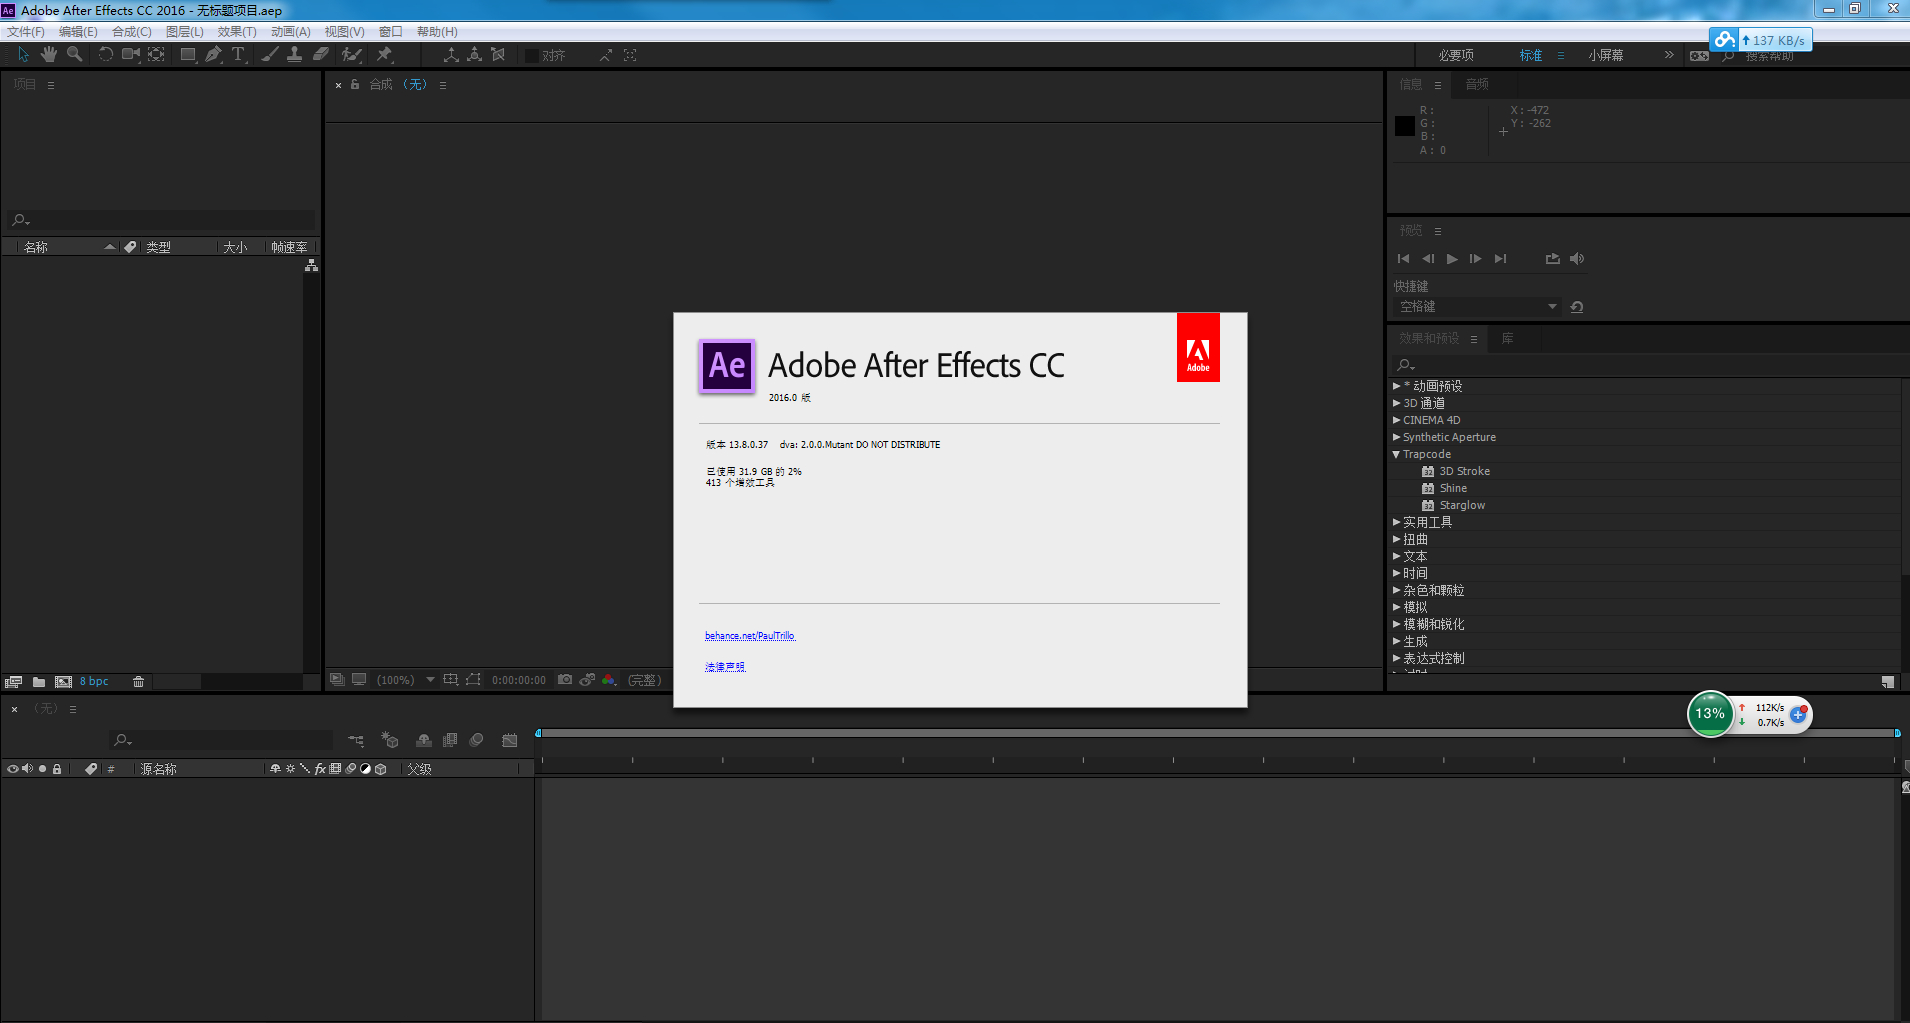Open the Composition Mini-Flowchart icon in timeline

356,740
